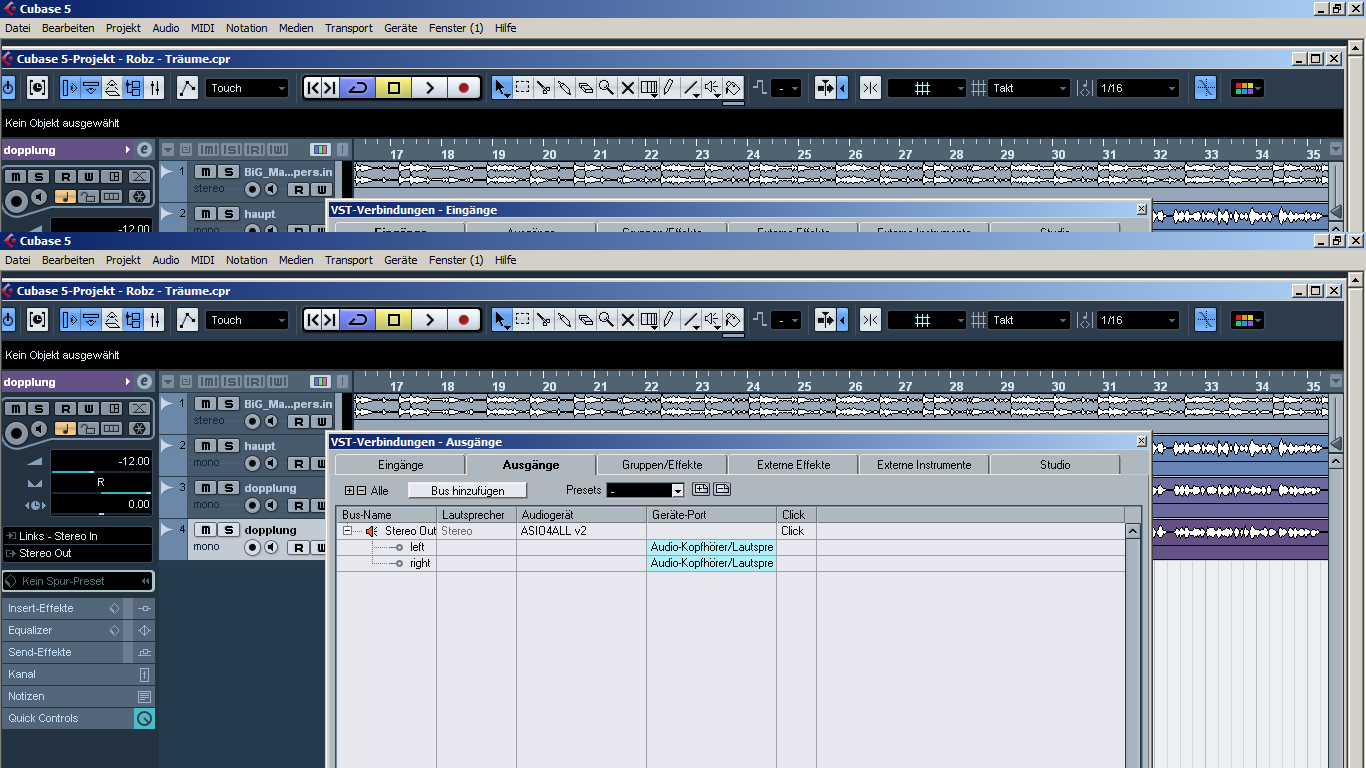The image size is (1366, 768).
Task: Click the red Record button in lower window
Action: 463,320
